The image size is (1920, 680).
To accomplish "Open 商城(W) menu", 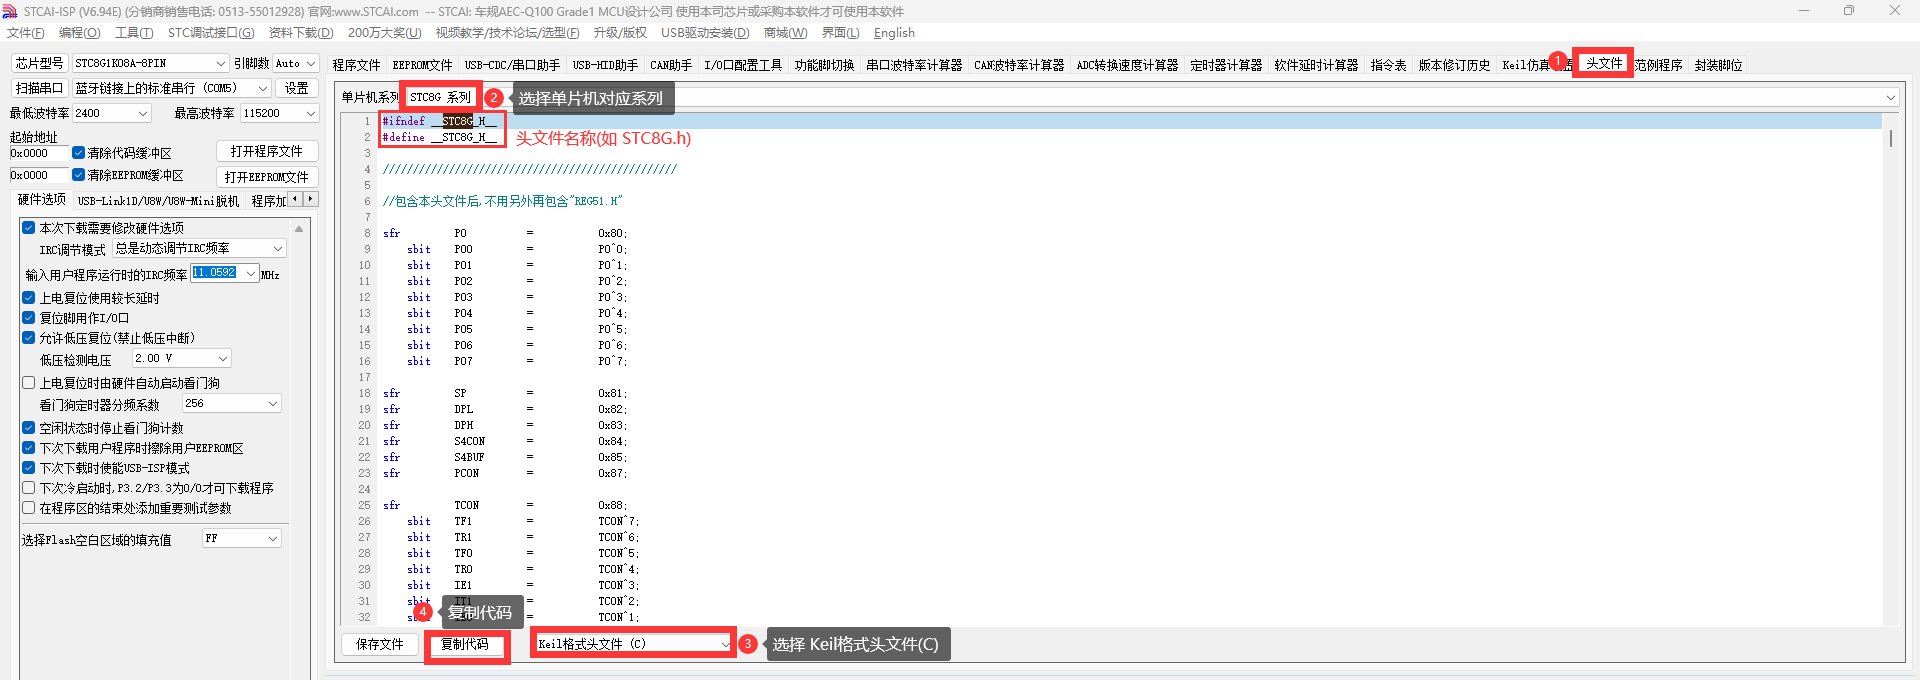I will tap(785, 33).
